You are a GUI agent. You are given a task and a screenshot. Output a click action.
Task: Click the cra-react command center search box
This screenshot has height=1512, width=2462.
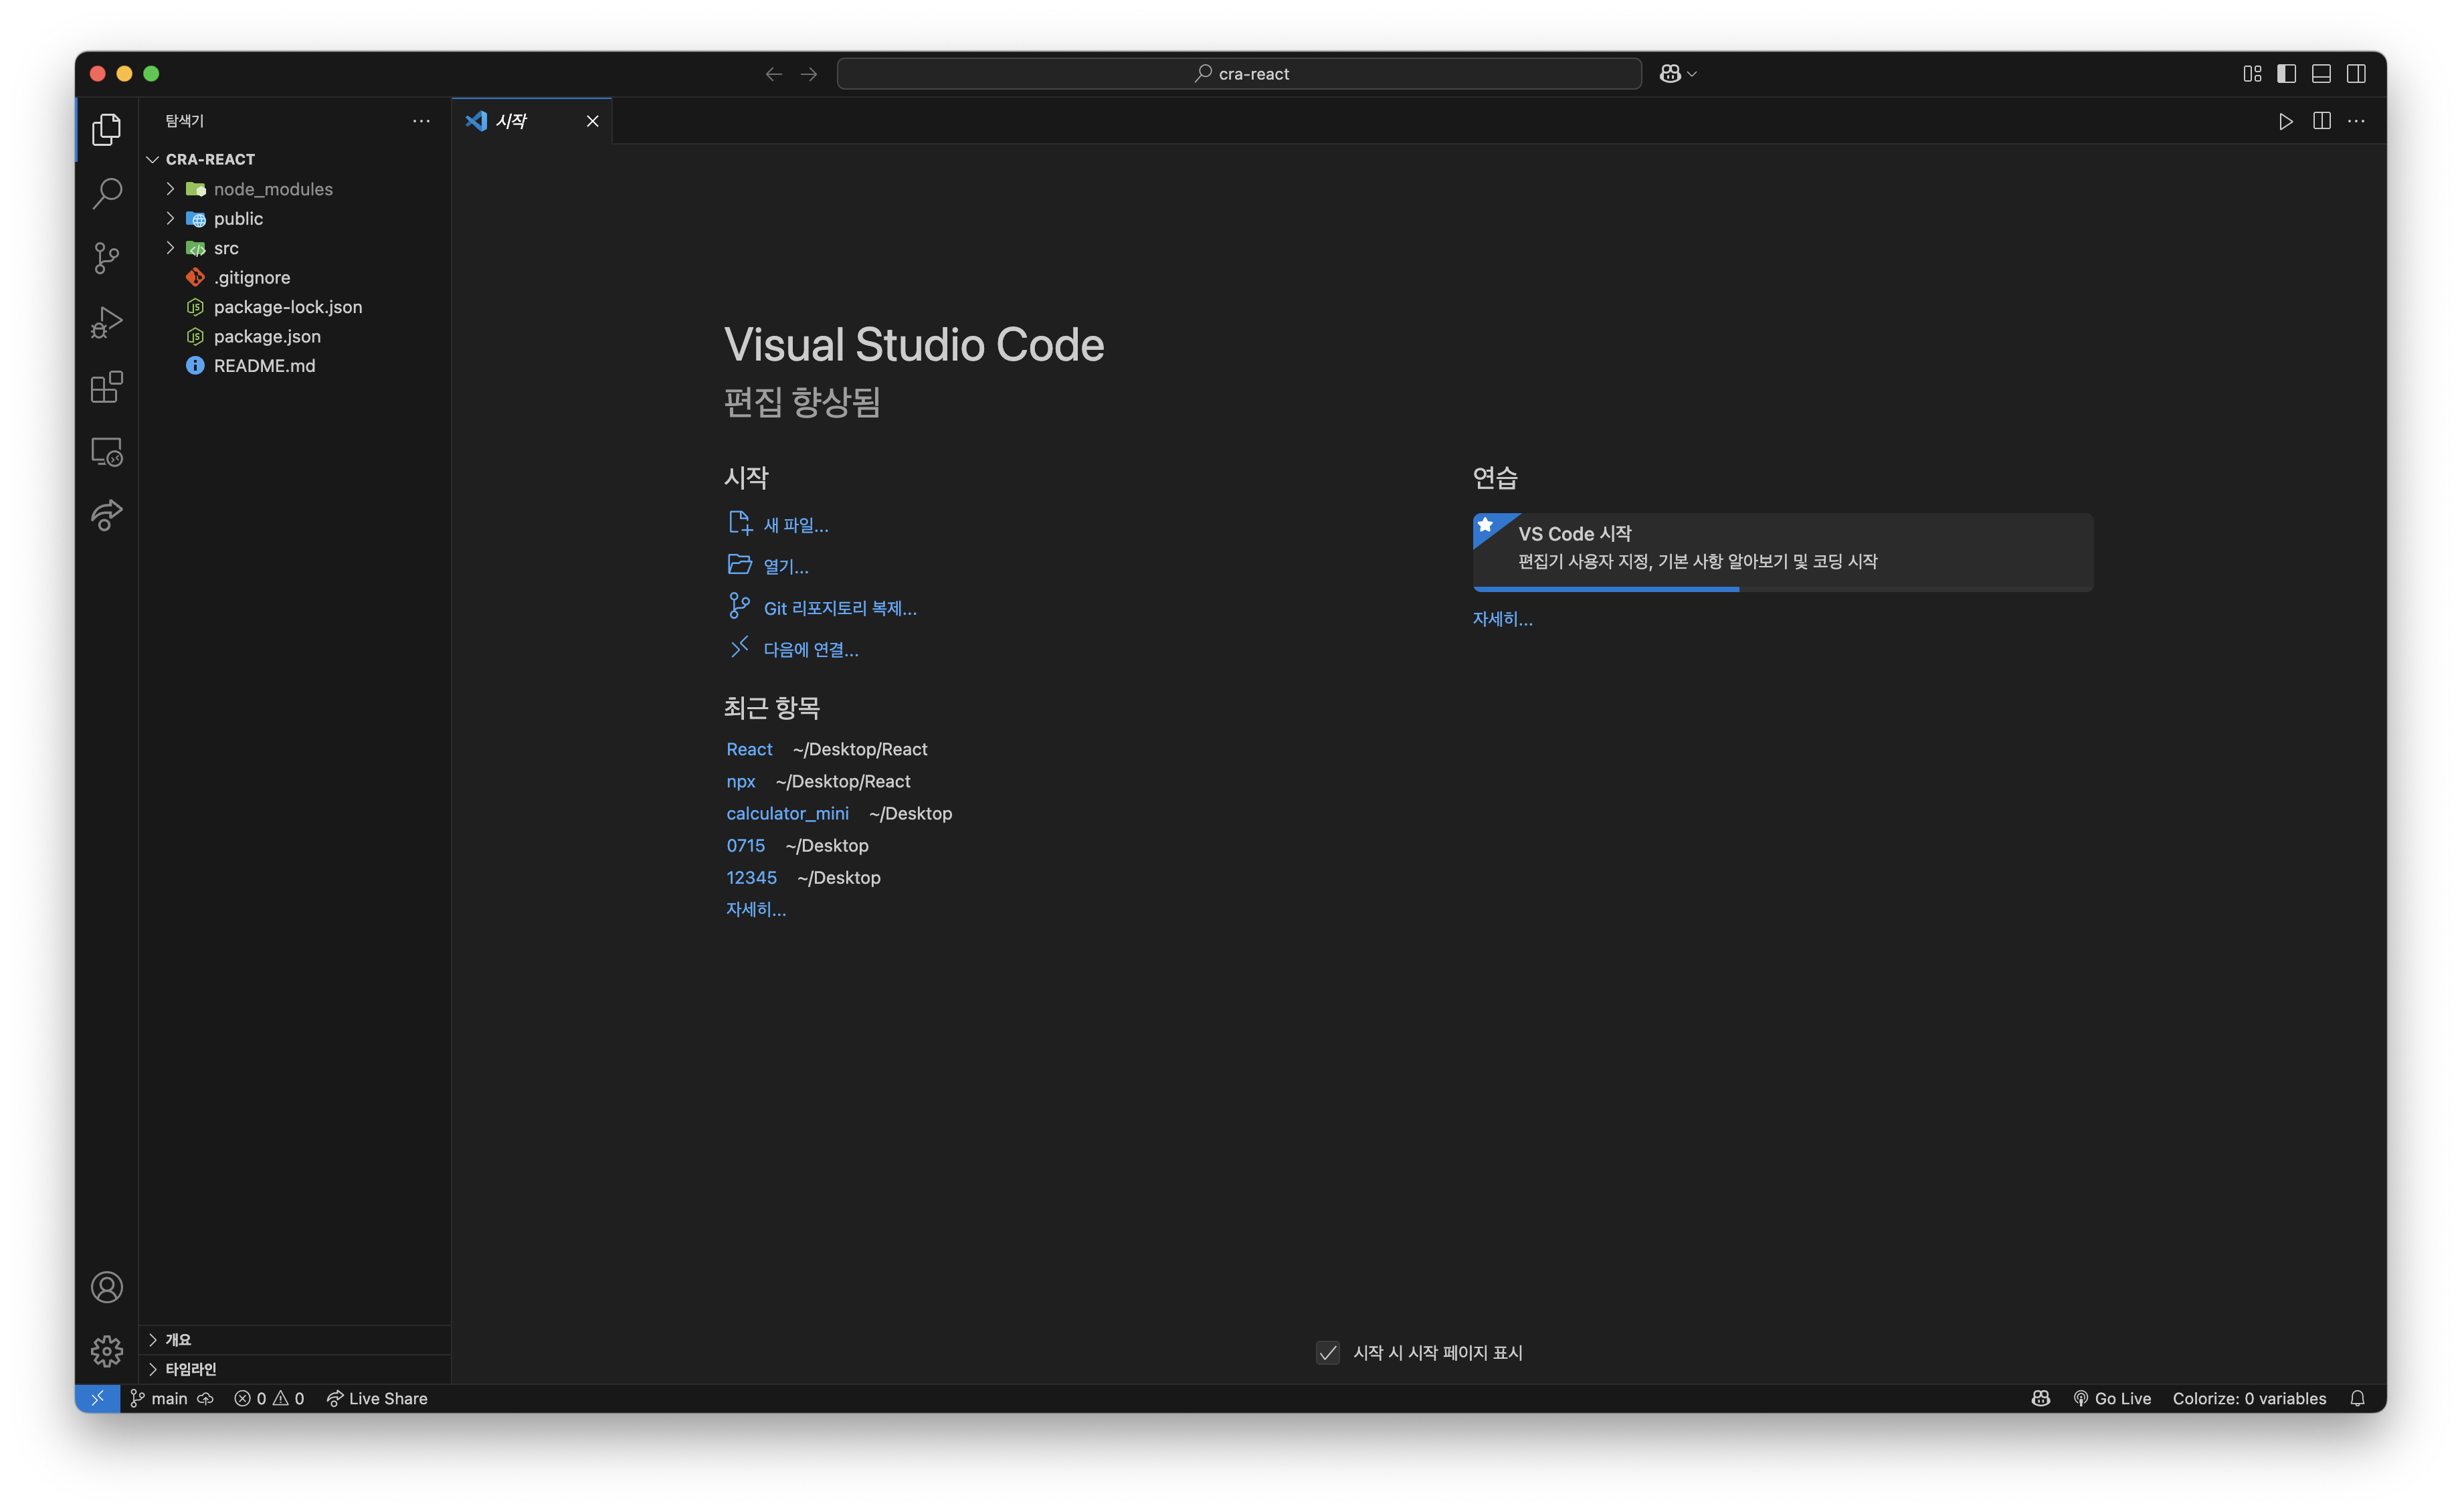coord(1239,74)
